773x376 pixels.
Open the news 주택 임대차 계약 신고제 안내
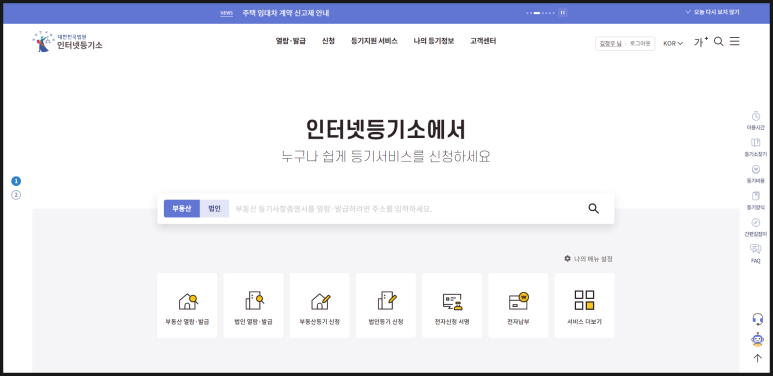pyautogui.click(x=285, y=13)
